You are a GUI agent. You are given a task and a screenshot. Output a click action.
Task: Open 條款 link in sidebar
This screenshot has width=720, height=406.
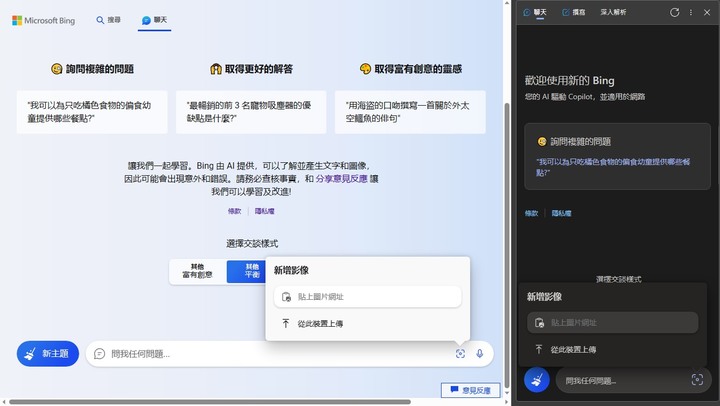tap(531, 213)
